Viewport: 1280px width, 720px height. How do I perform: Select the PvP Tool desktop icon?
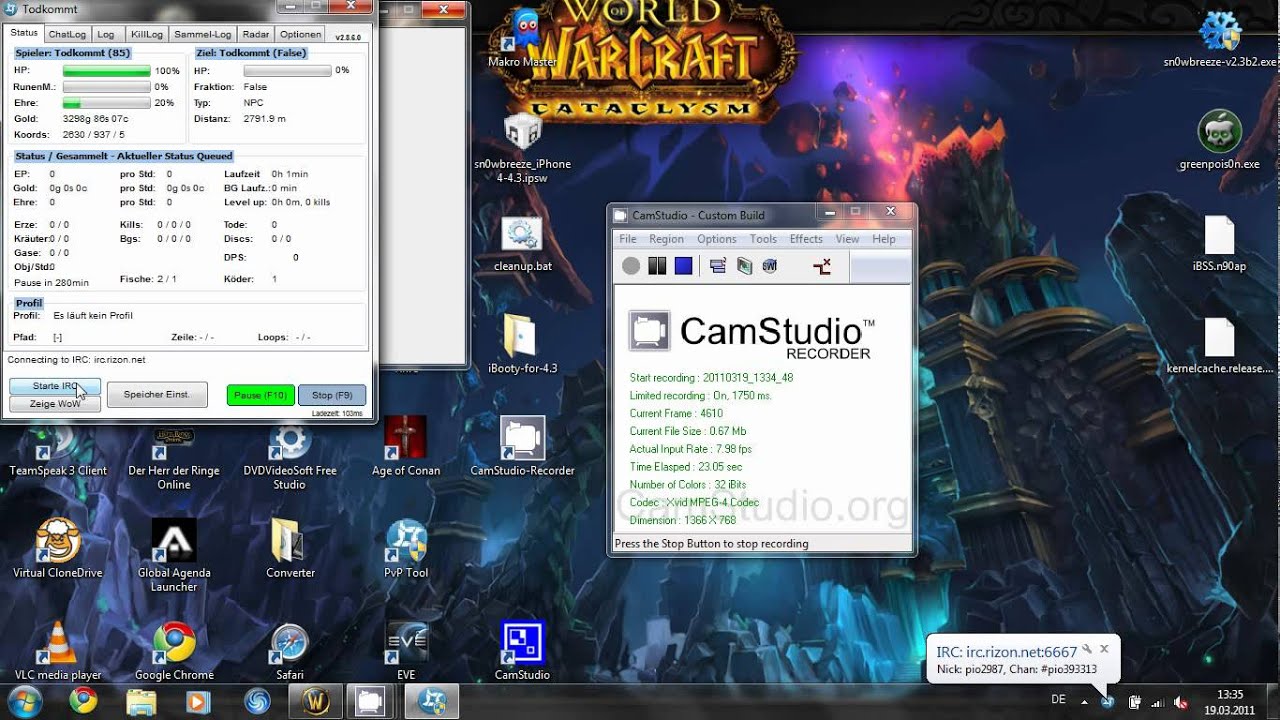click(x=406, y=550)
